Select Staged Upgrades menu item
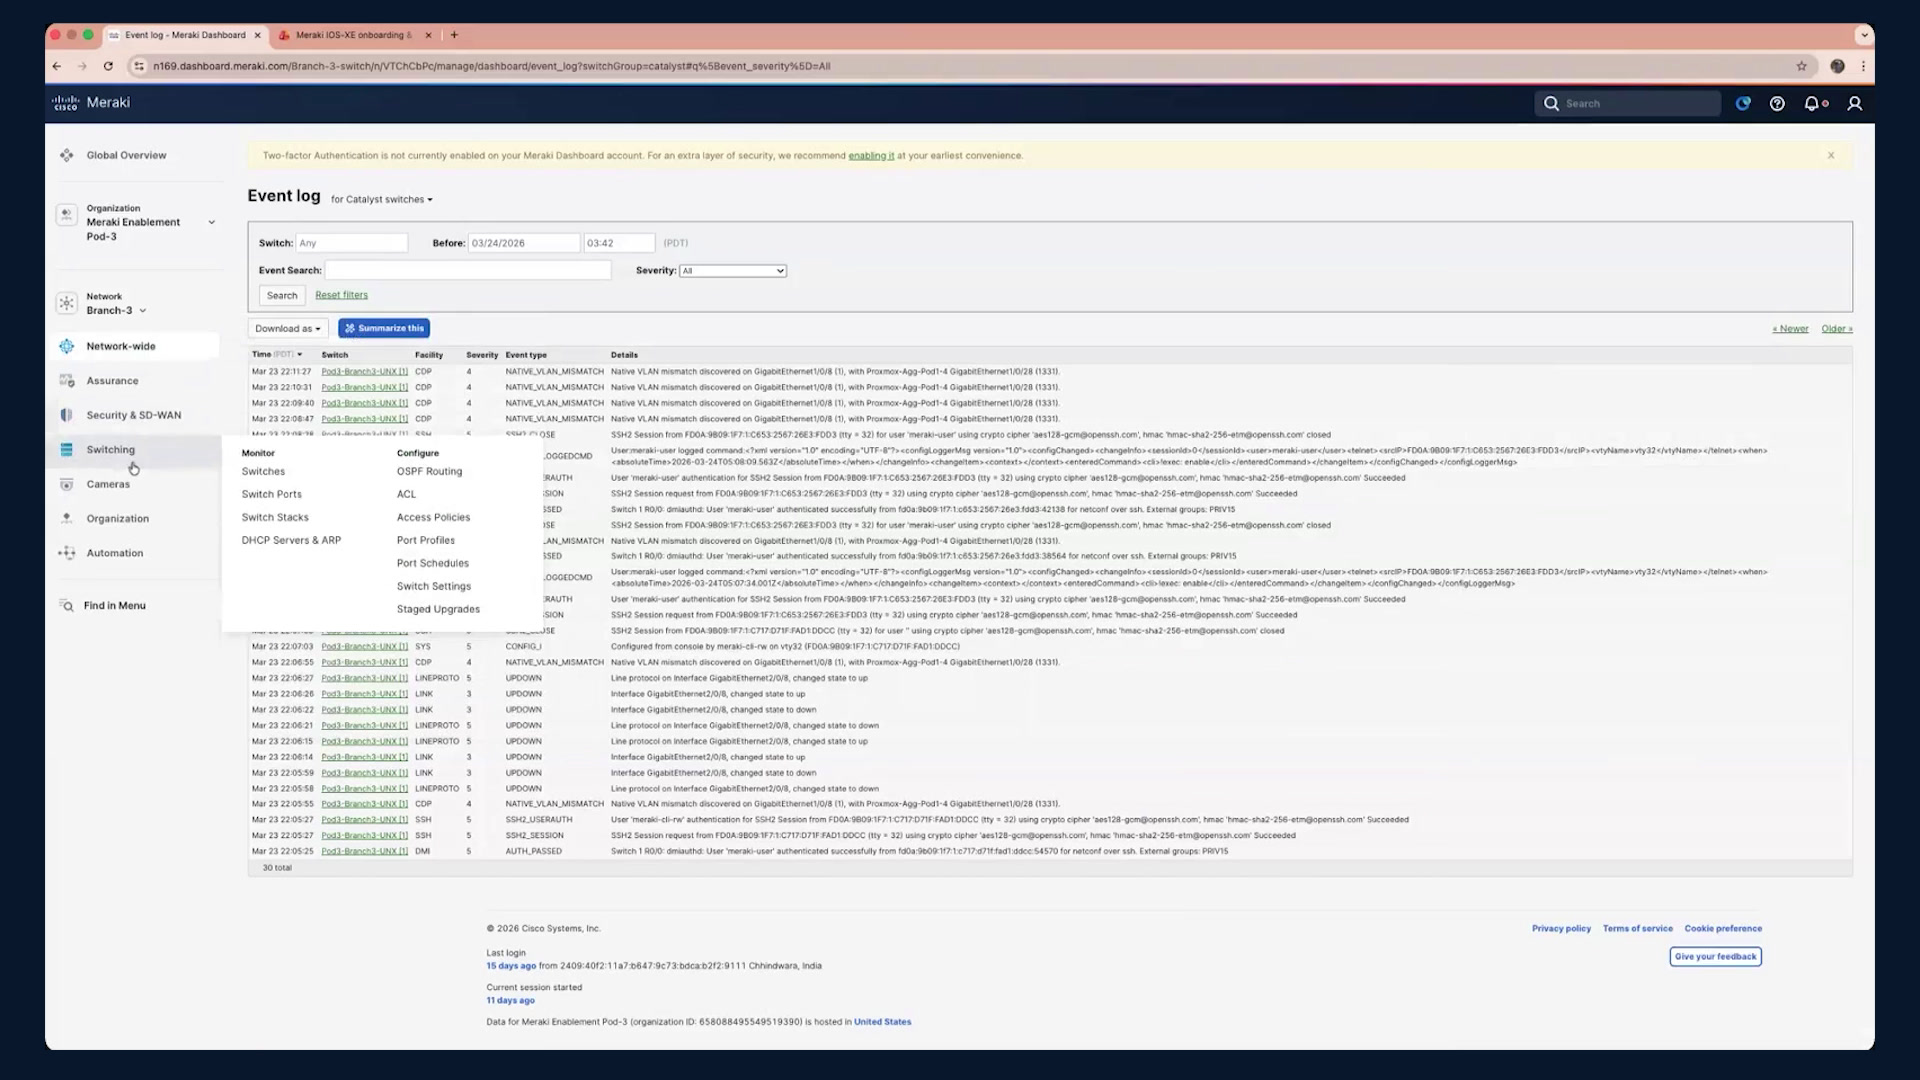Viewport: 1920px width, 1080px height. tap(438, 609)
